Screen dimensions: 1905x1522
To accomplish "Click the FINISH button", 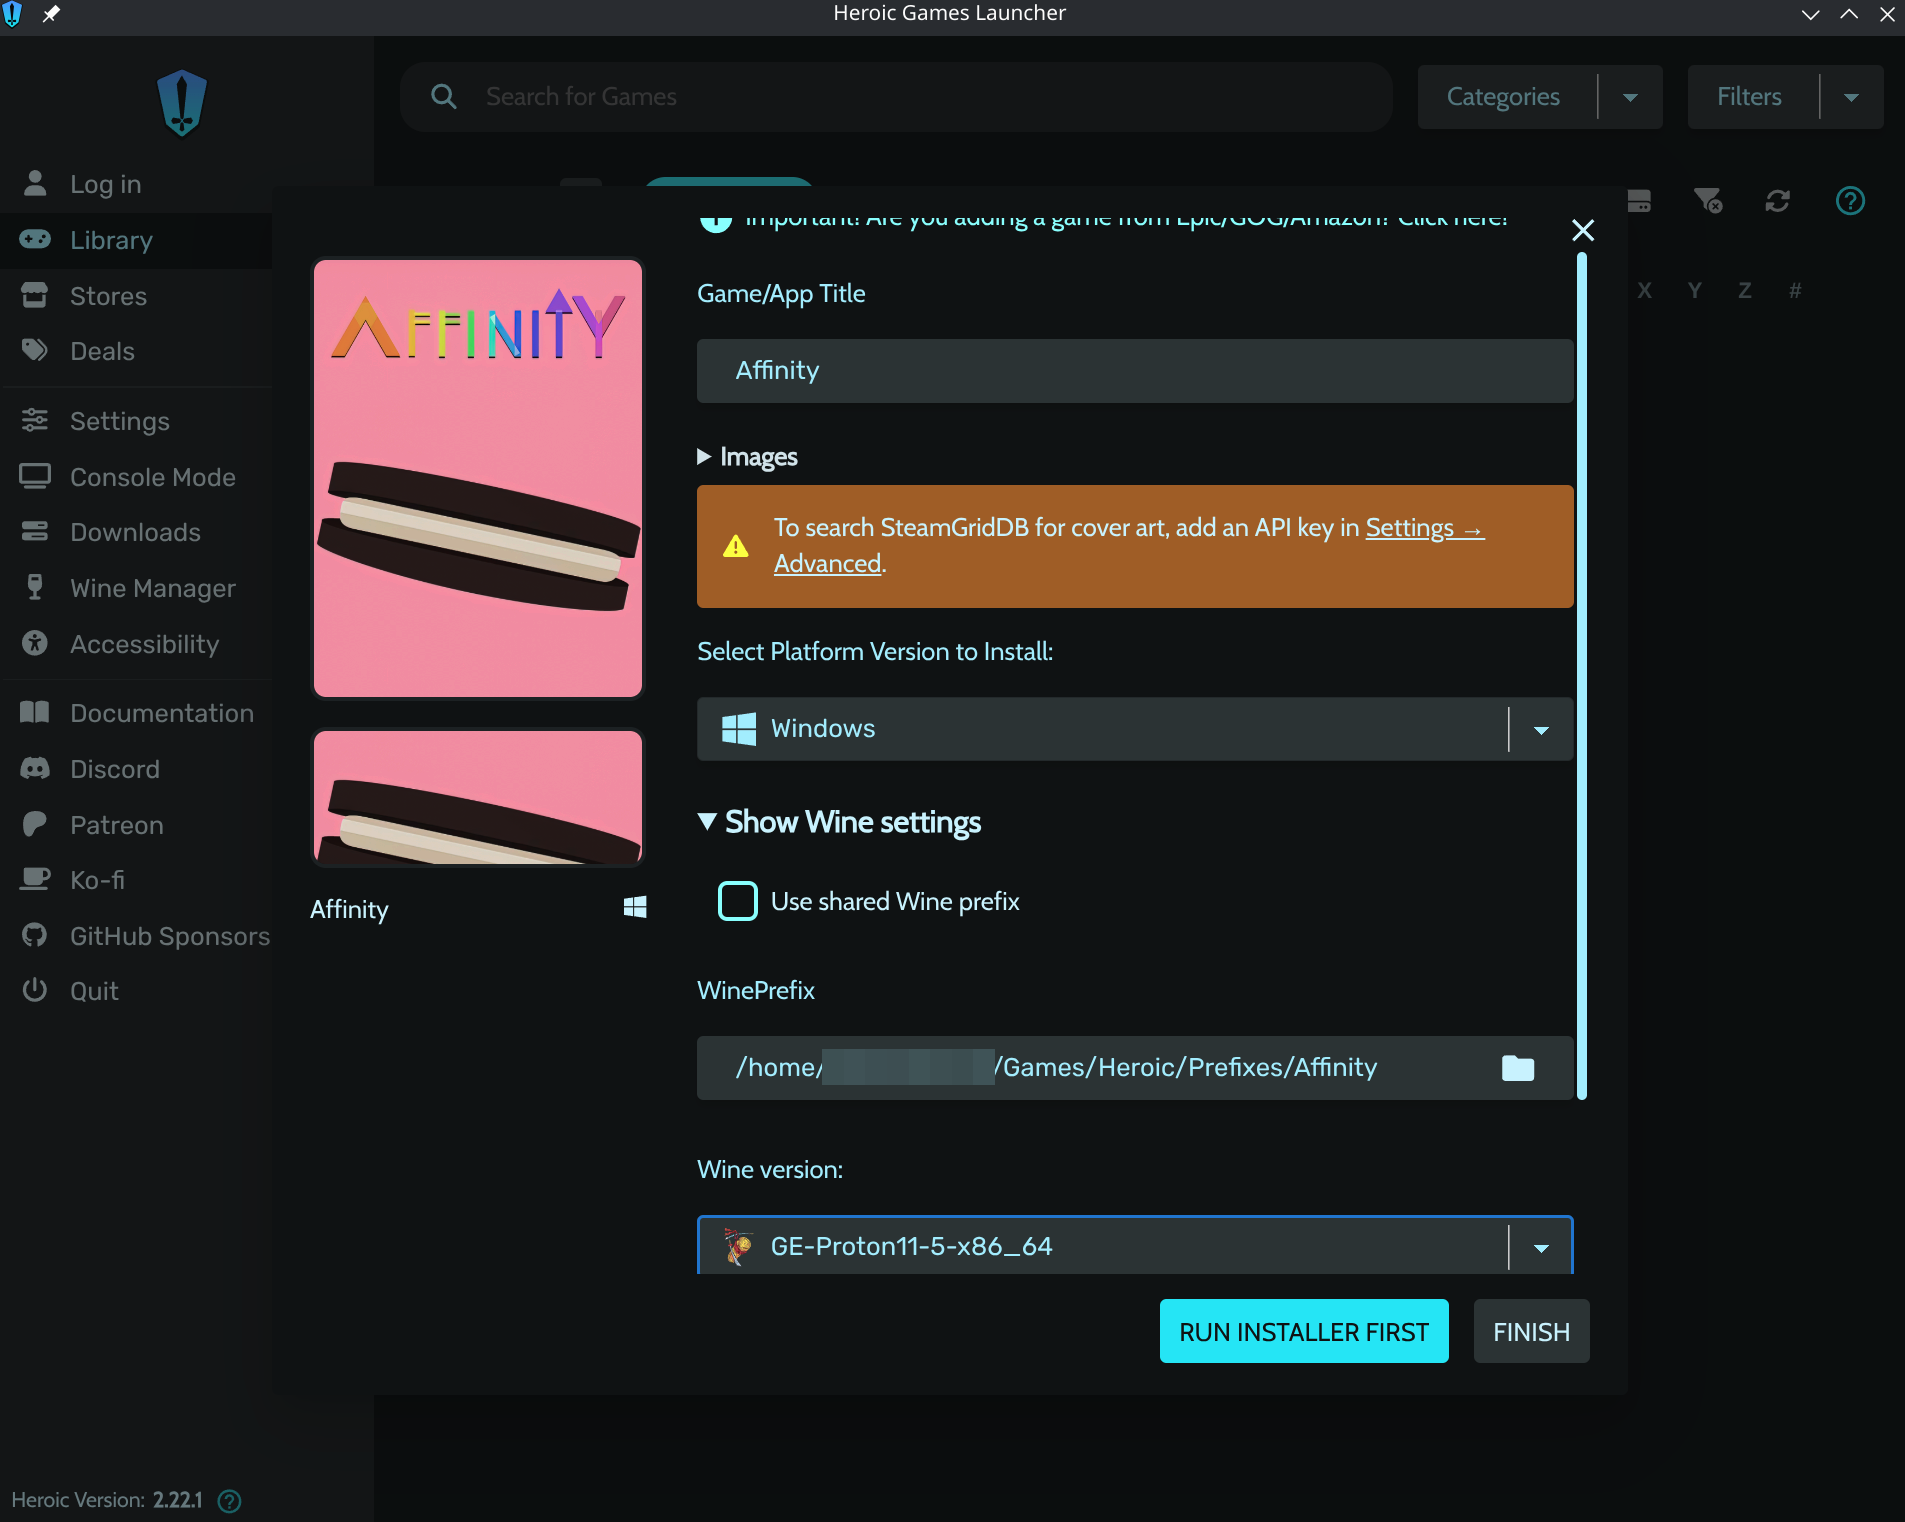I will pos(1532,1331).
